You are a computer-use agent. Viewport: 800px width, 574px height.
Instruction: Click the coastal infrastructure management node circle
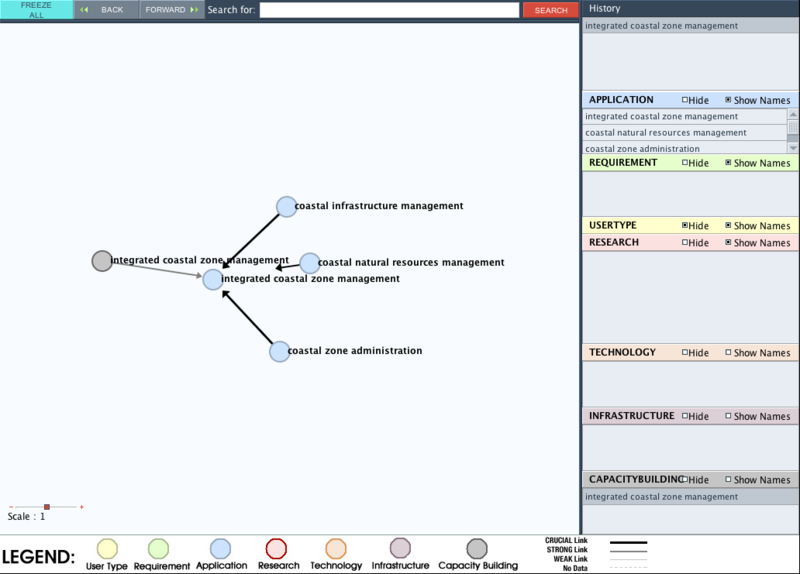[x=286, y=206]
